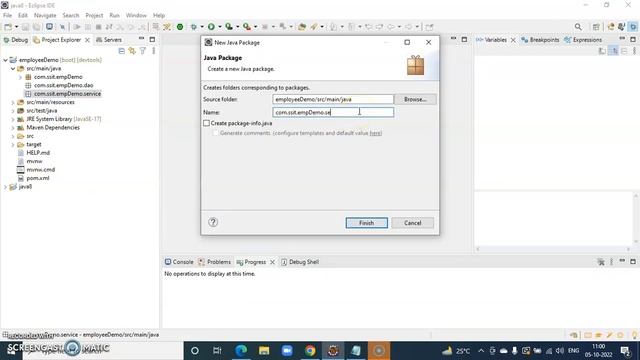Viewport: 640px width, 360px height.
Task: Minimize the Project Explorer panel
Action: pyautogui.click(x=141, y=39)
